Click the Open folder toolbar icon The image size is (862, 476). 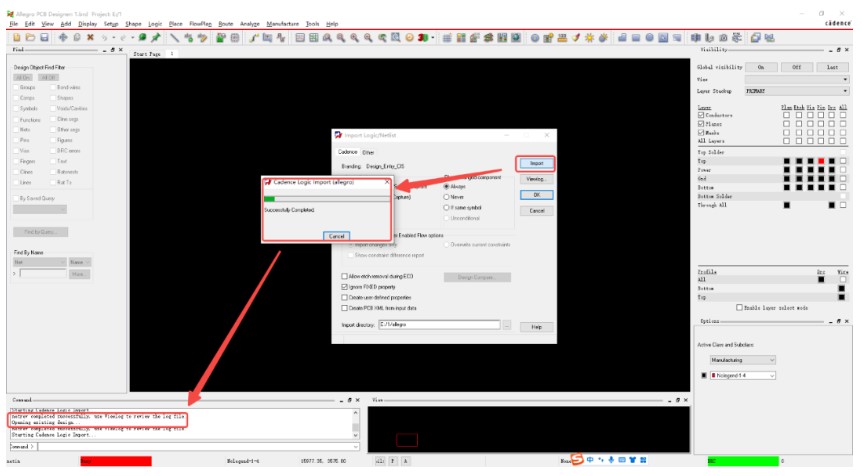pos(30,37)
